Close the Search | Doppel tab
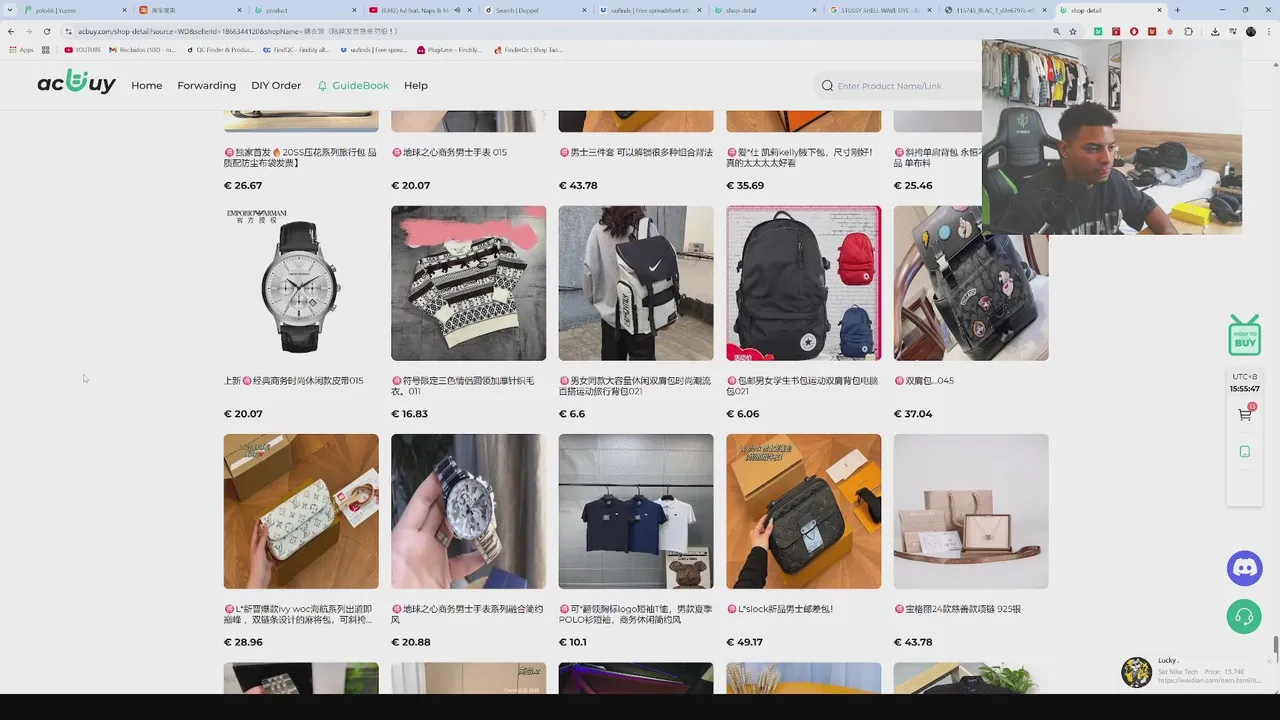Screen dimensions: 1280x720 click(584, 10)
